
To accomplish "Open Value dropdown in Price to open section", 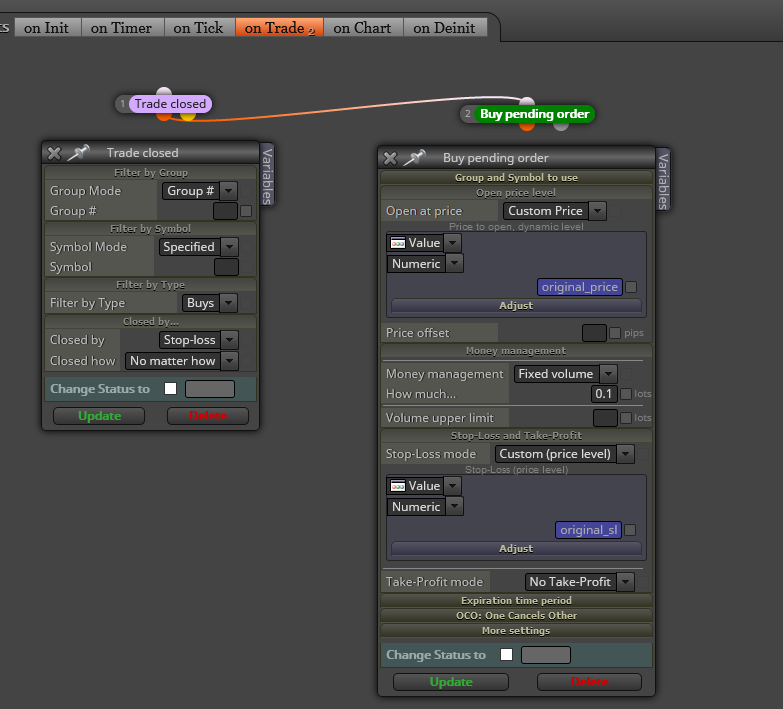I will [x=423, y=243].
